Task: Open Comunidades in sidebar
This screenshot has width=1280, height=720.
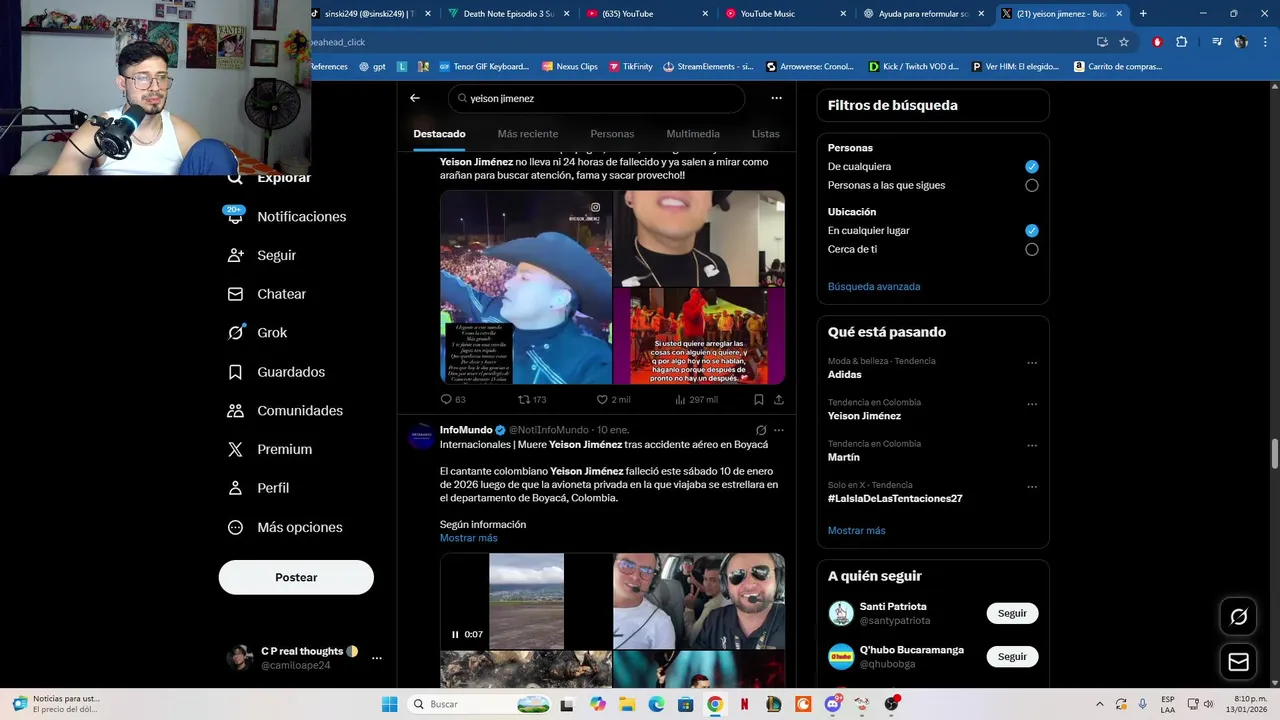Action: point(285,411)
